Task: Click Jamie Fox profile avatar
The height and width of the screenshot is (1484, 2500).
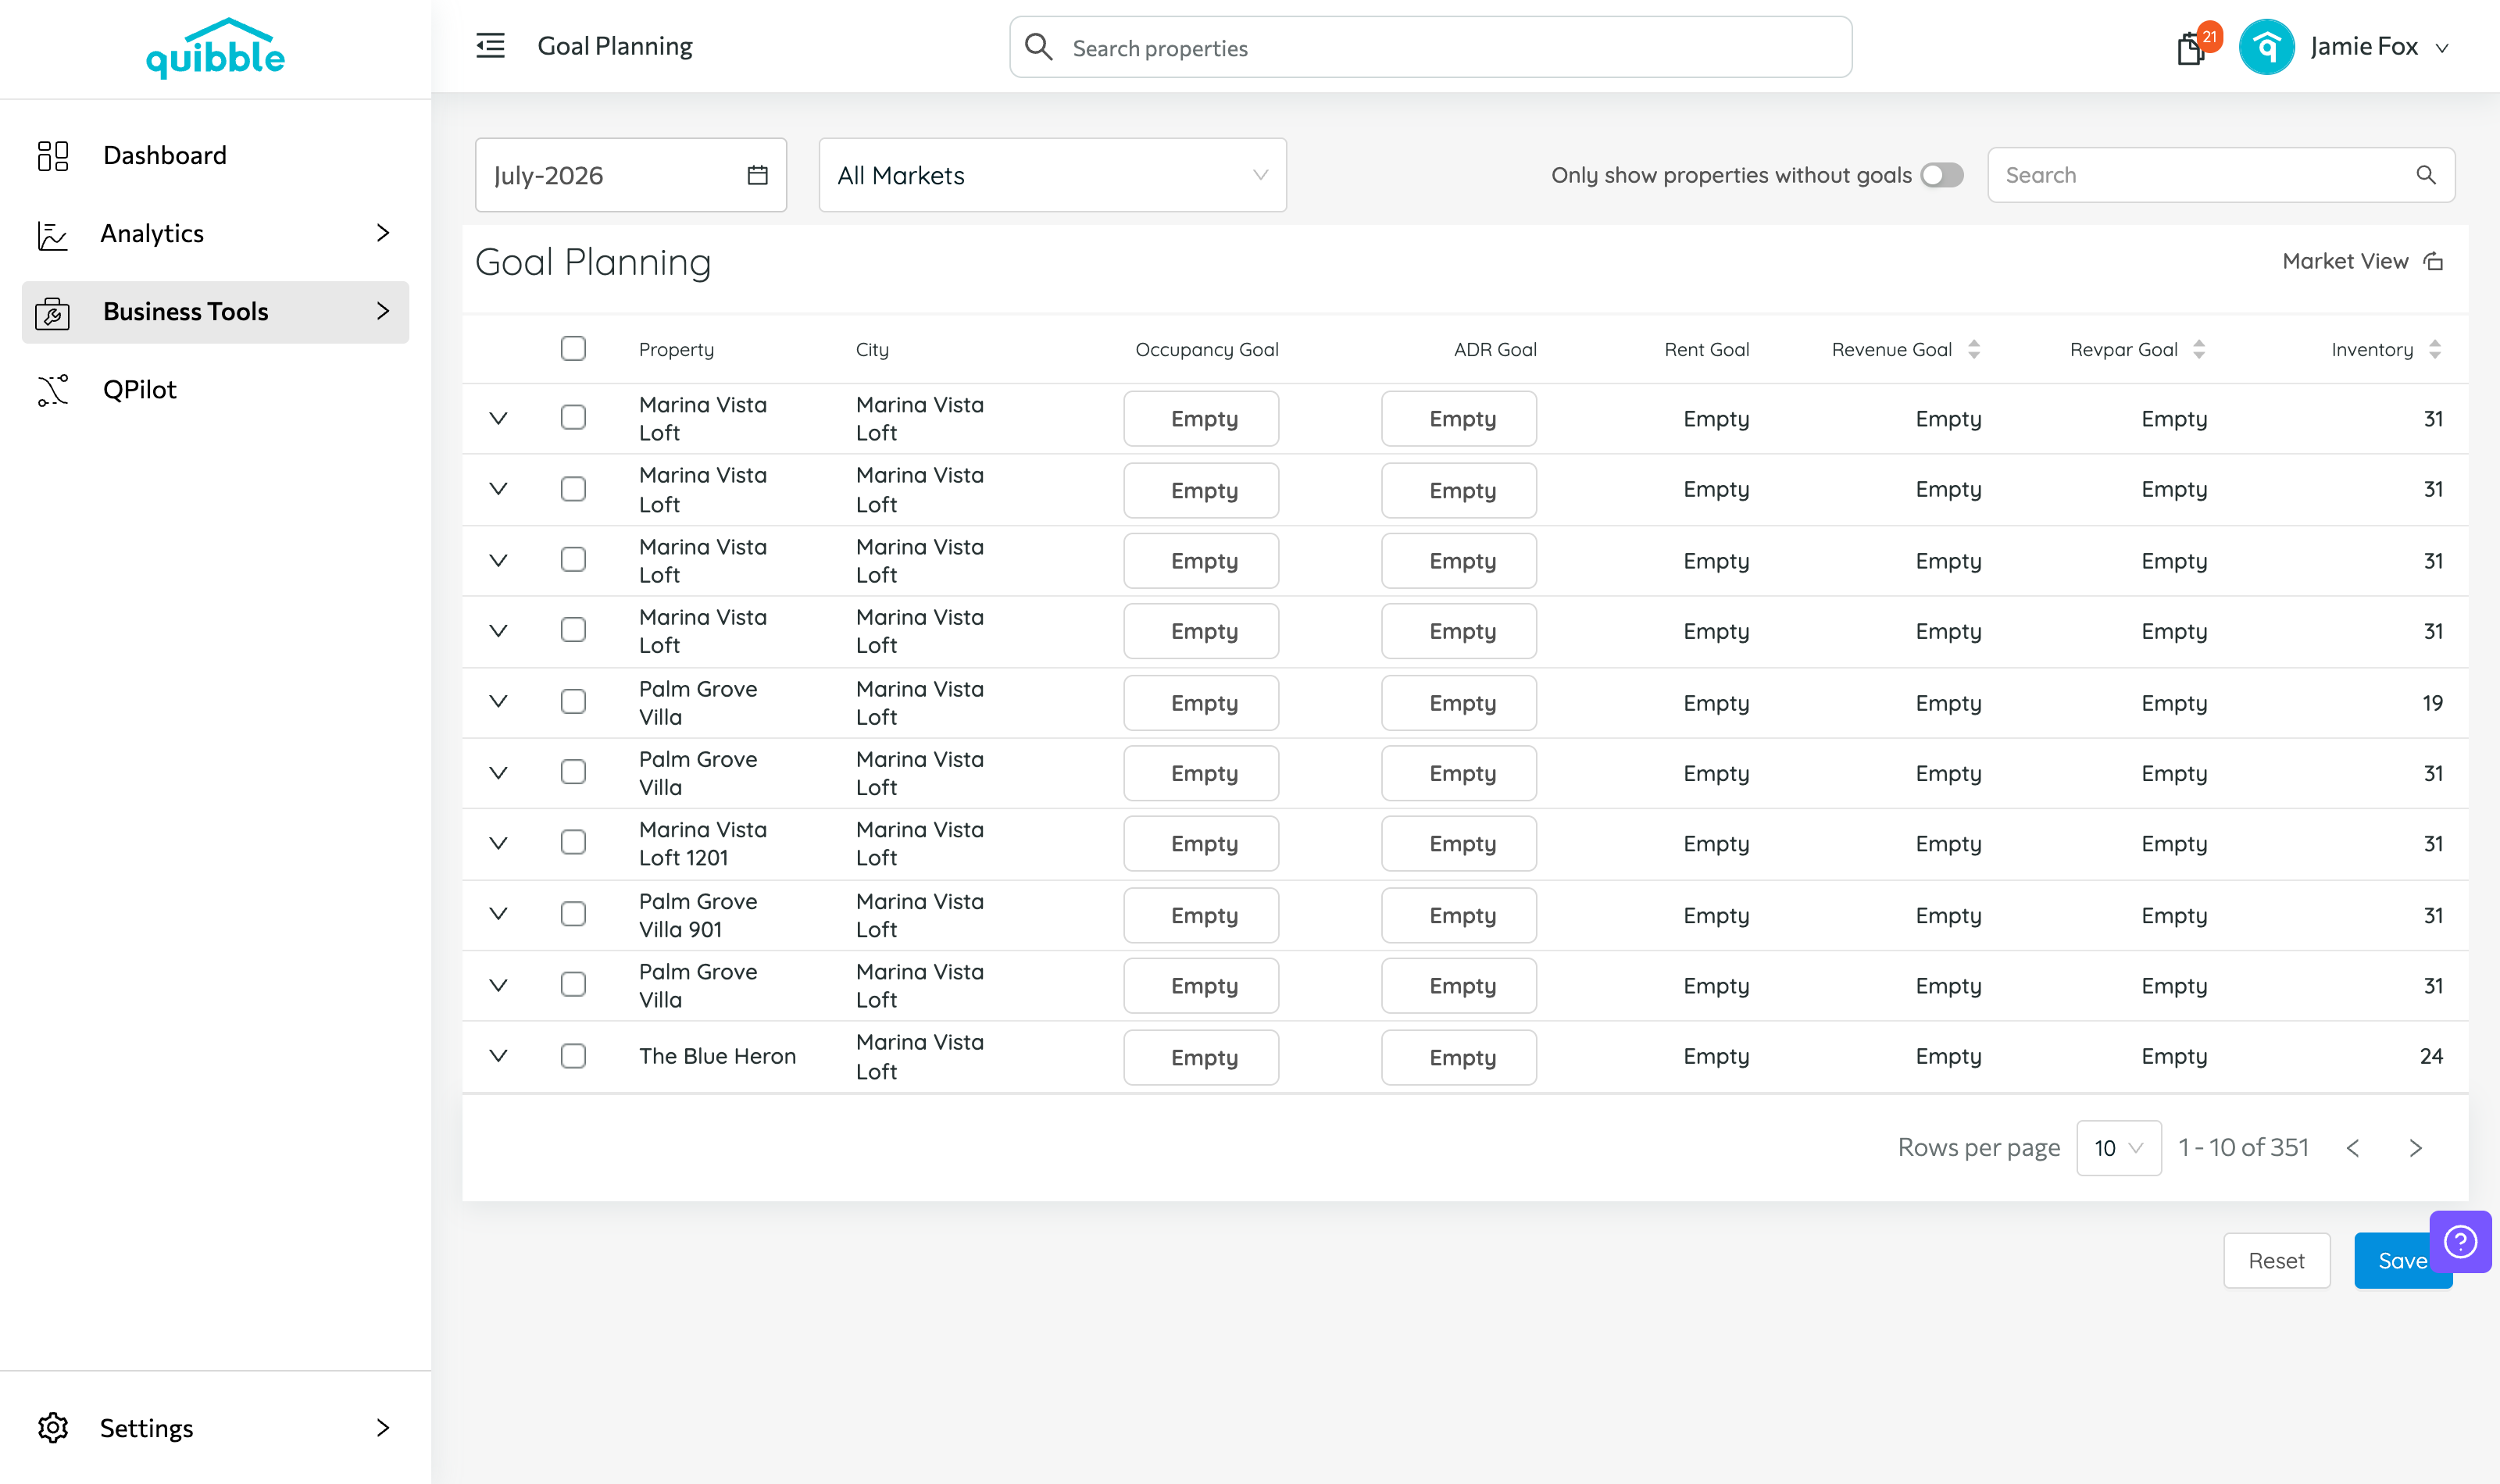Action: [2266, 47]
